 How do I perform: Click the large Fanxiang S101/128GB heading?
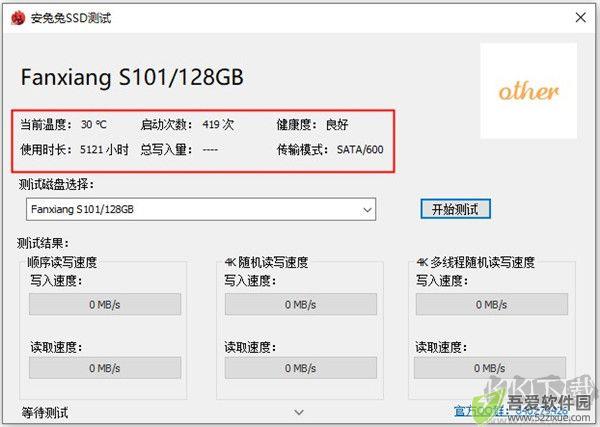132,77
